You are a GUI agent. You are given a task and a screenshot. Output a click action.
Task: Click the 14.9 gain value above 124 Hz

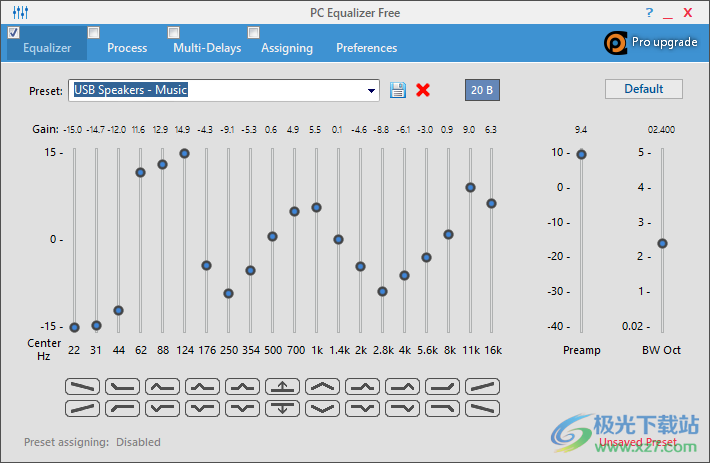coord(182,130)
